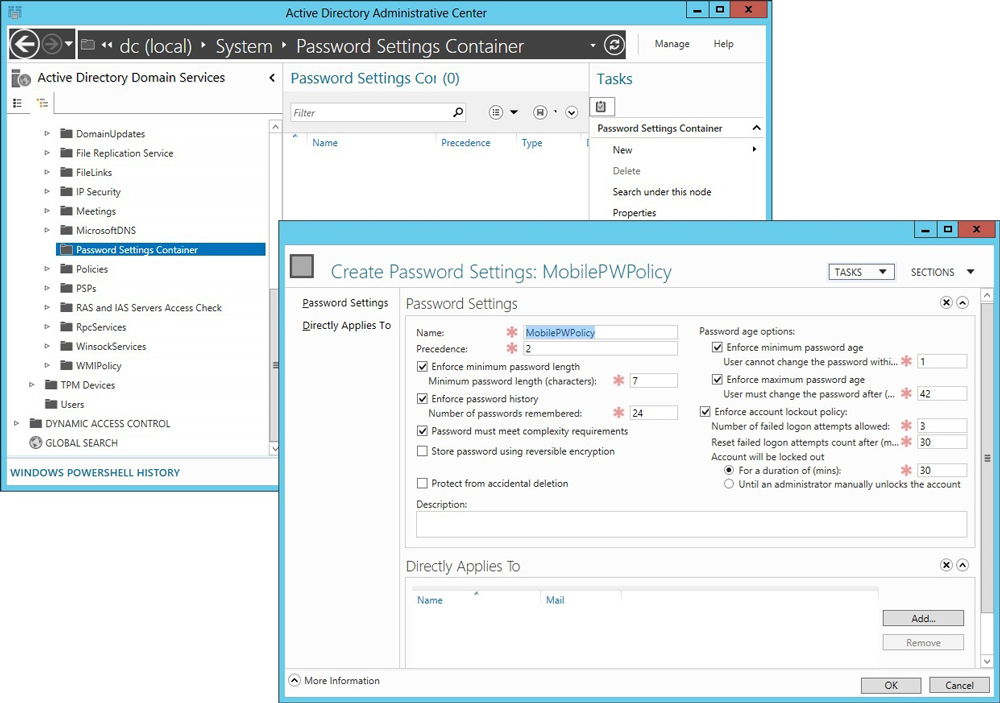Click the clipboard tasks icon under Tasks
This screenshot has height=703, width=1000.
(x=601, y=106)
